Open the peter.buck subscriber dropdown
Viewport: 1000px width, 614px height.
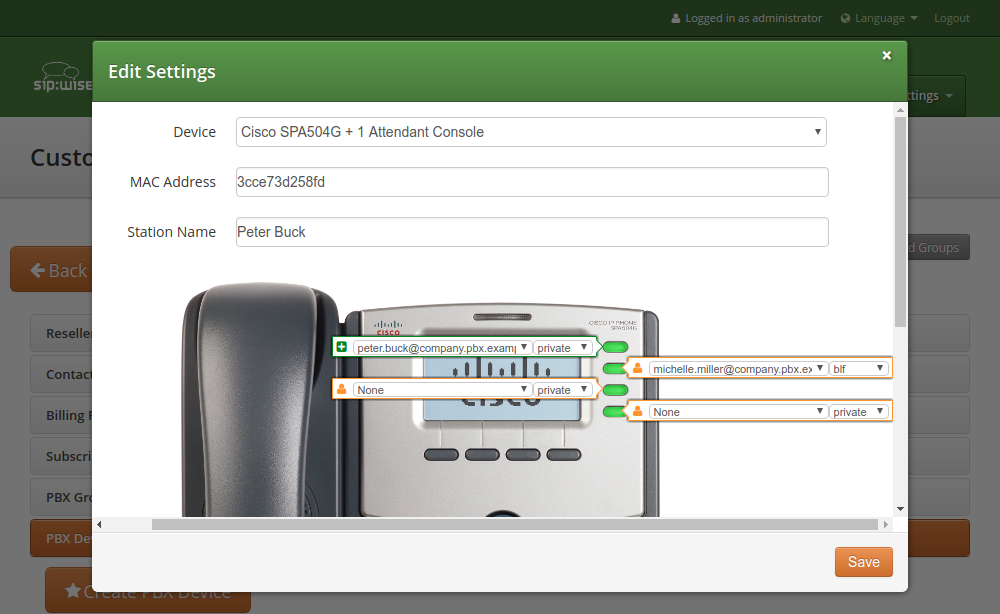442,347
